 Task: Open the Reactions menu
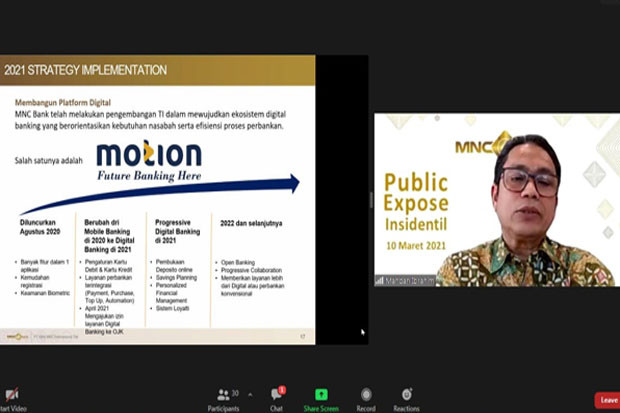(406, 399)
